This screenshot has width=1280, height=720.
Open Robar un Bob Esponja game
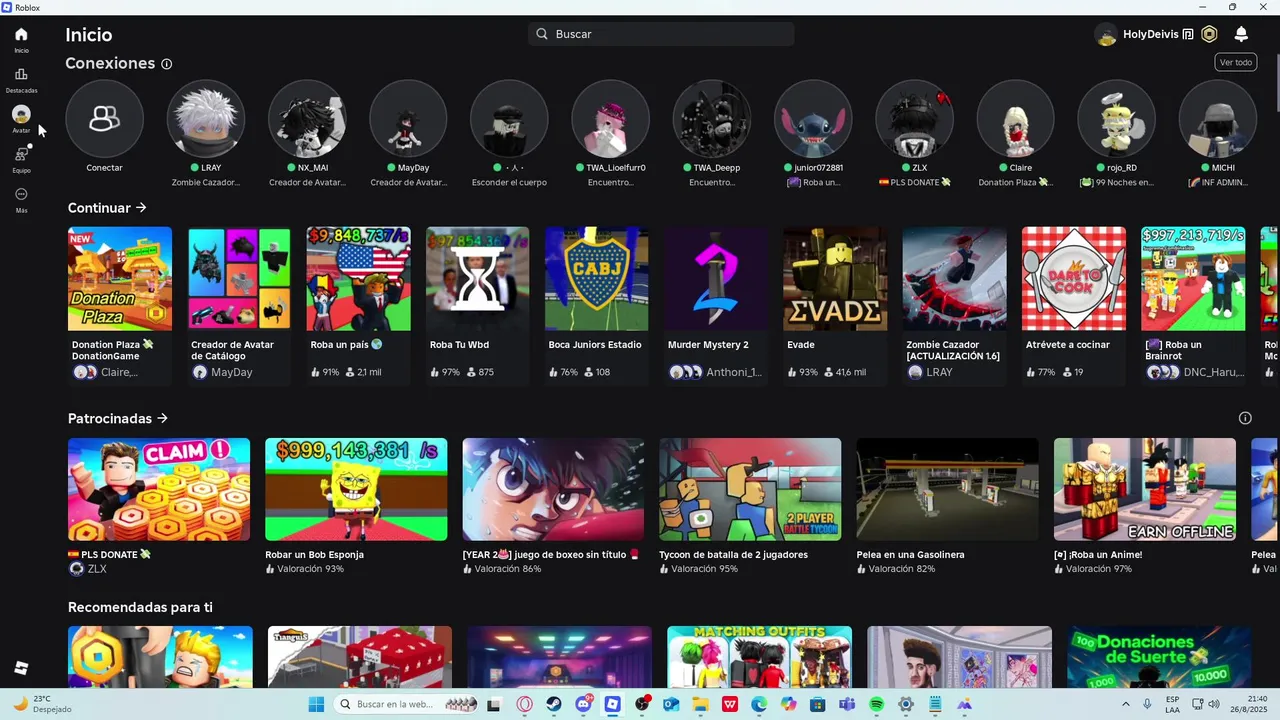point(356,489)
